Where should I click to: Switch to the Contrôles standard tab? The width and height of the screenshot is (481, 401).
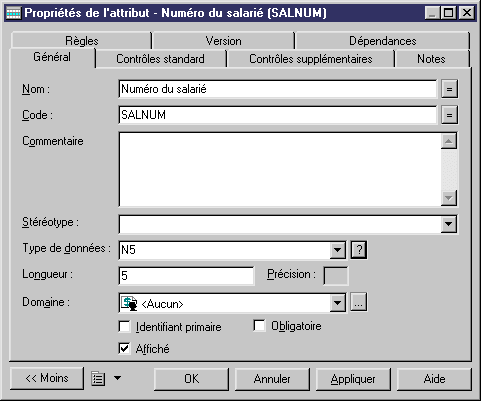(x=160, y=59)
